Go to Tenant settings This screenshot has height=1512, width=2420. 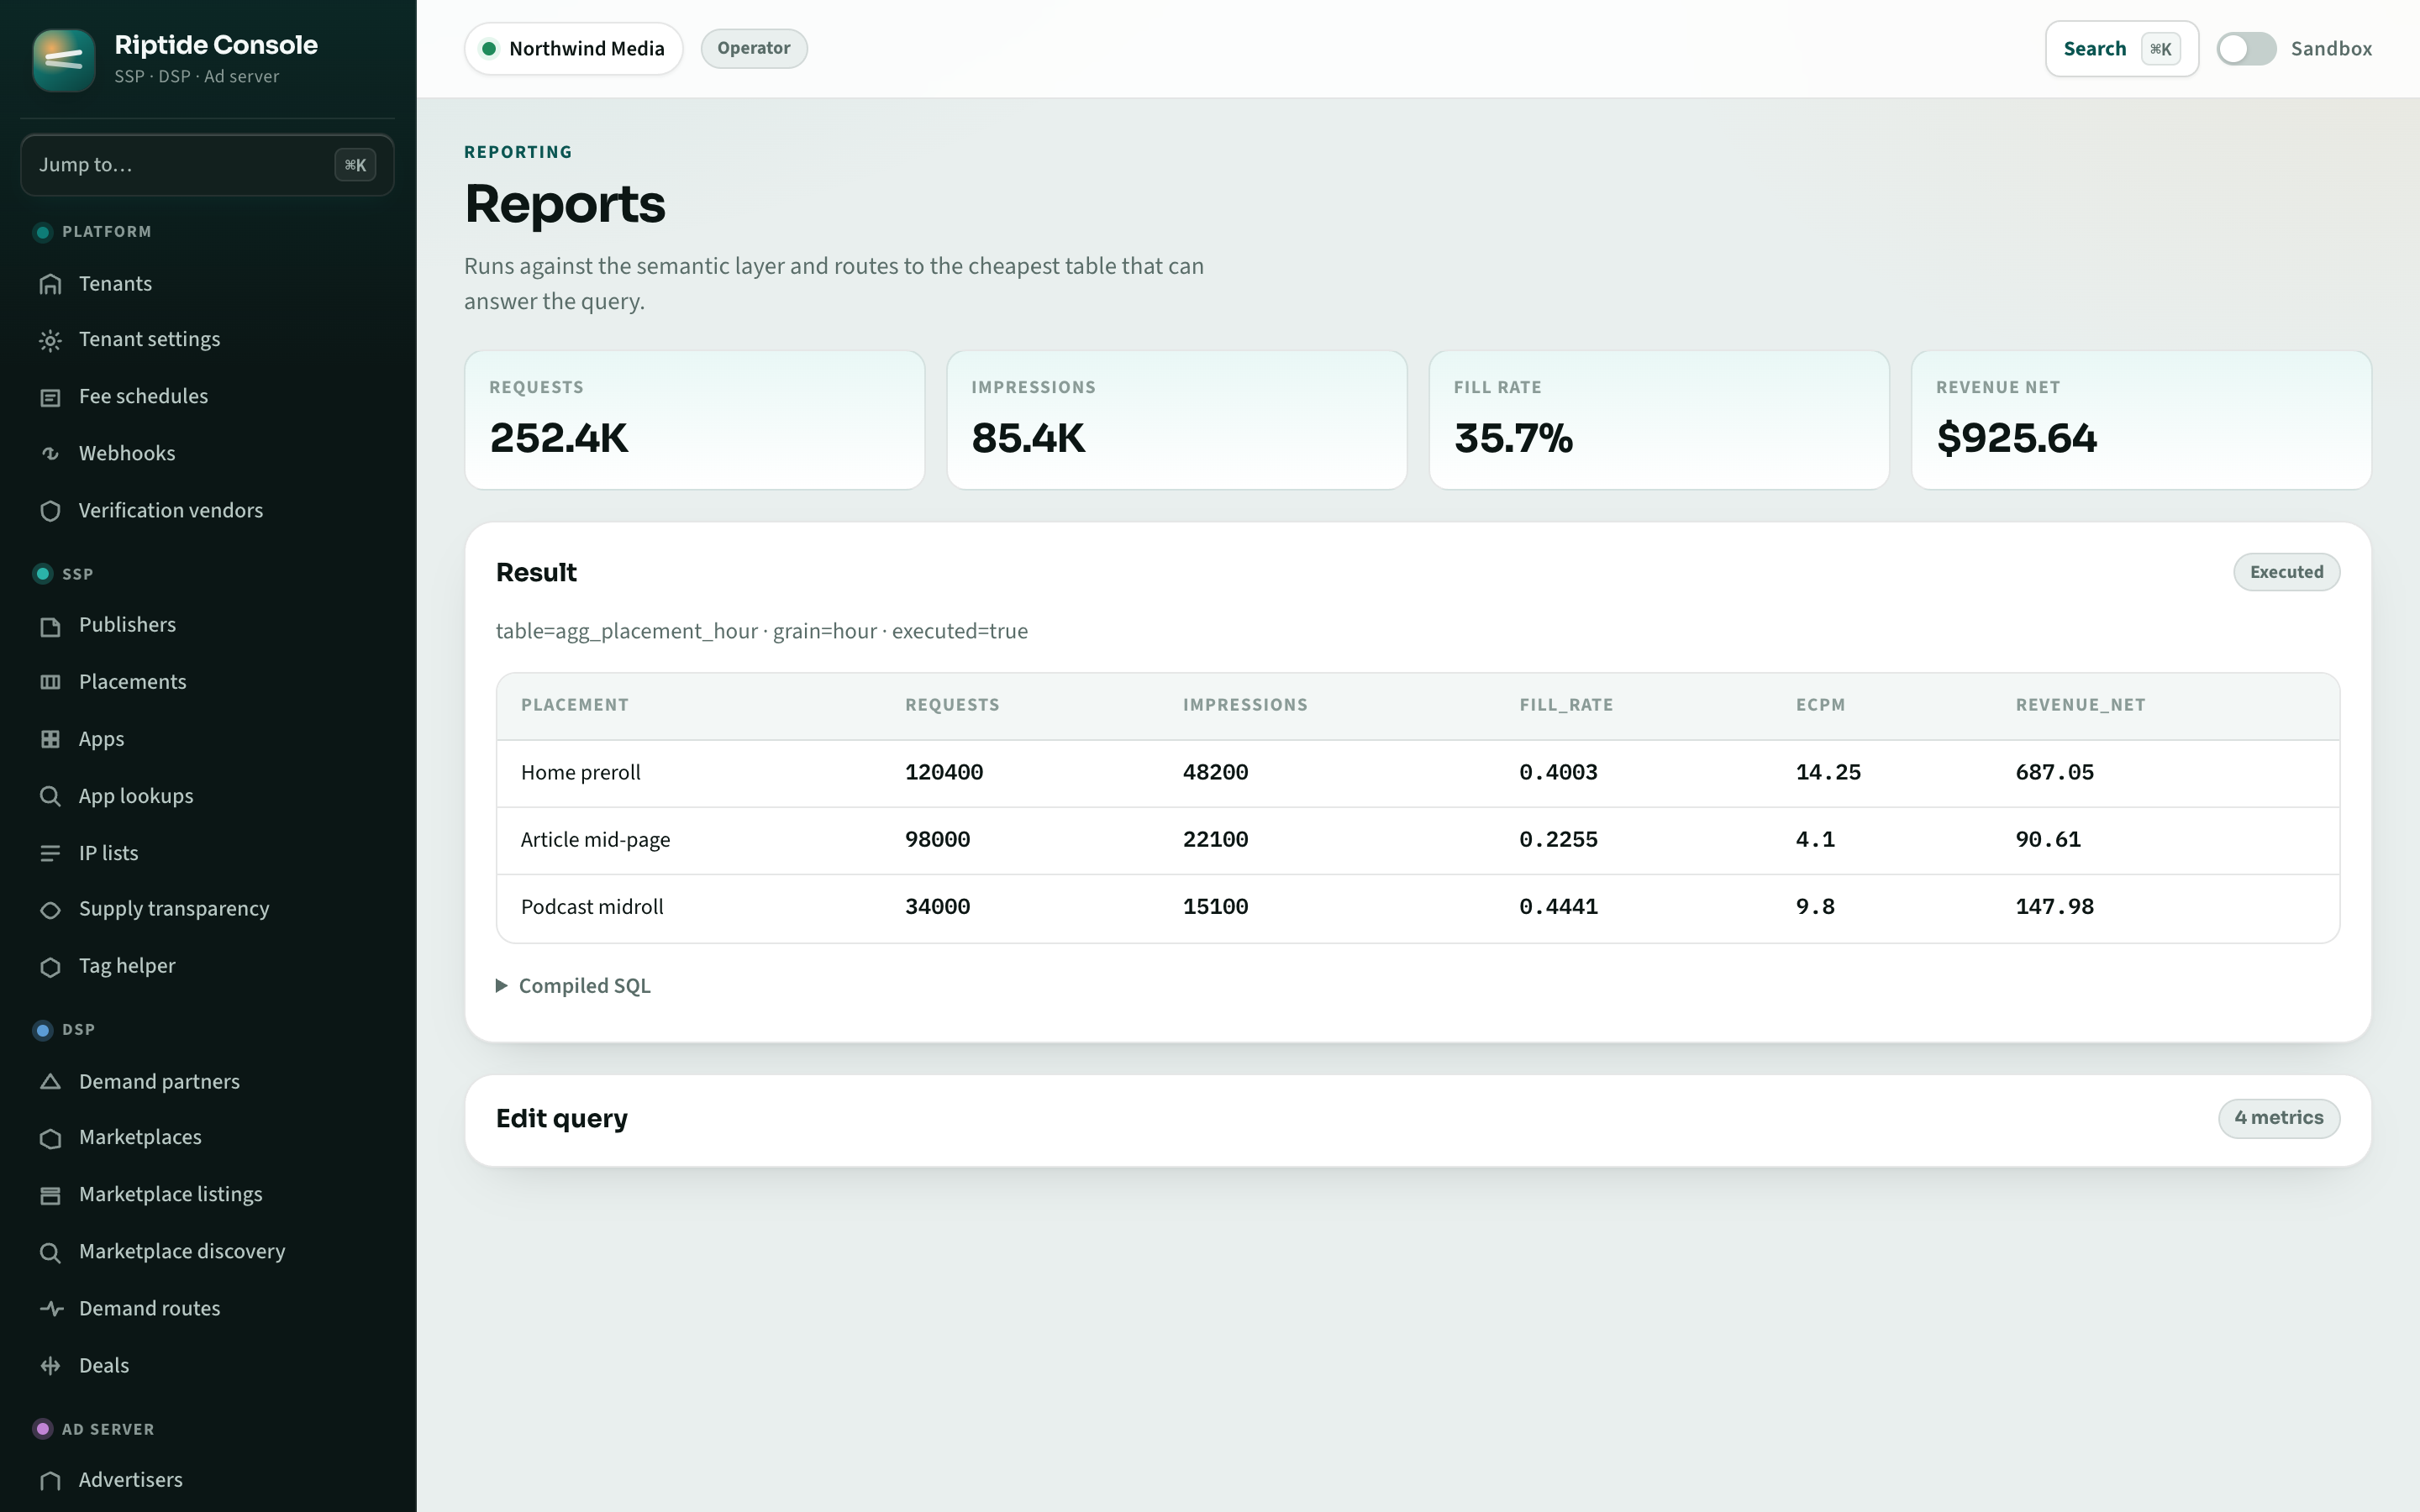pyautogui.click(x=207, y=340)
